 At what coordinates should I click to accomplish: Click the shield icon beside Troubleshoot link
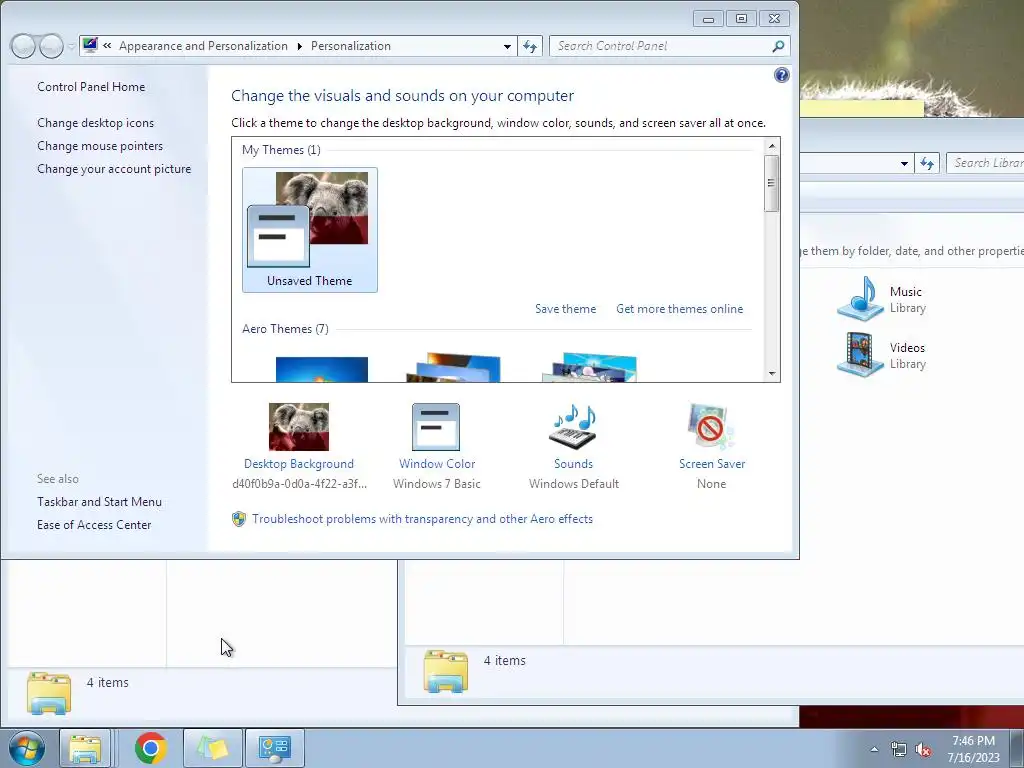(239, 519)
